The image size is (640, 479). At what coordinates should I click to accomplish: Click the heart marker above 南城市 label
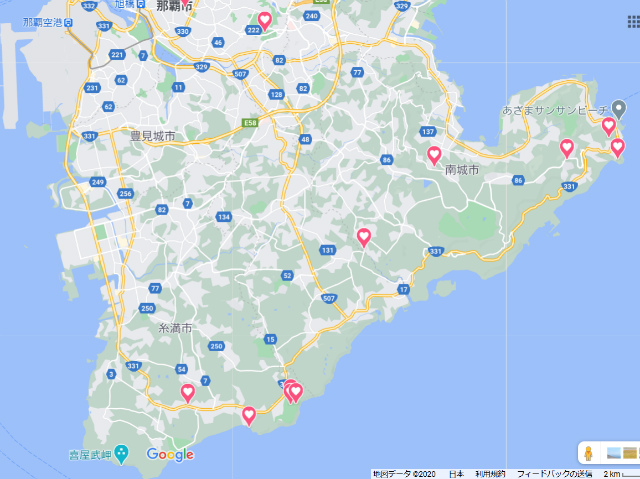pos(435,155)
